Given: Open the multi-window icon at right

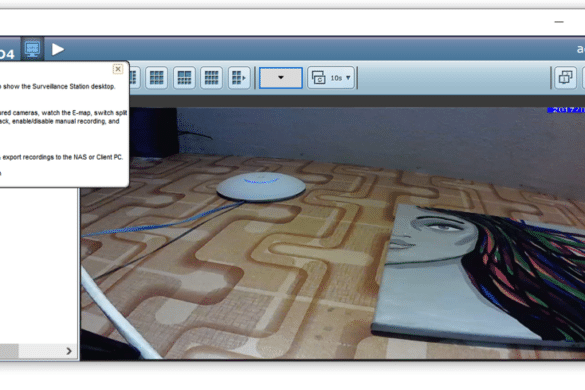Looking at the screenshot, I should tap(565, 78).
